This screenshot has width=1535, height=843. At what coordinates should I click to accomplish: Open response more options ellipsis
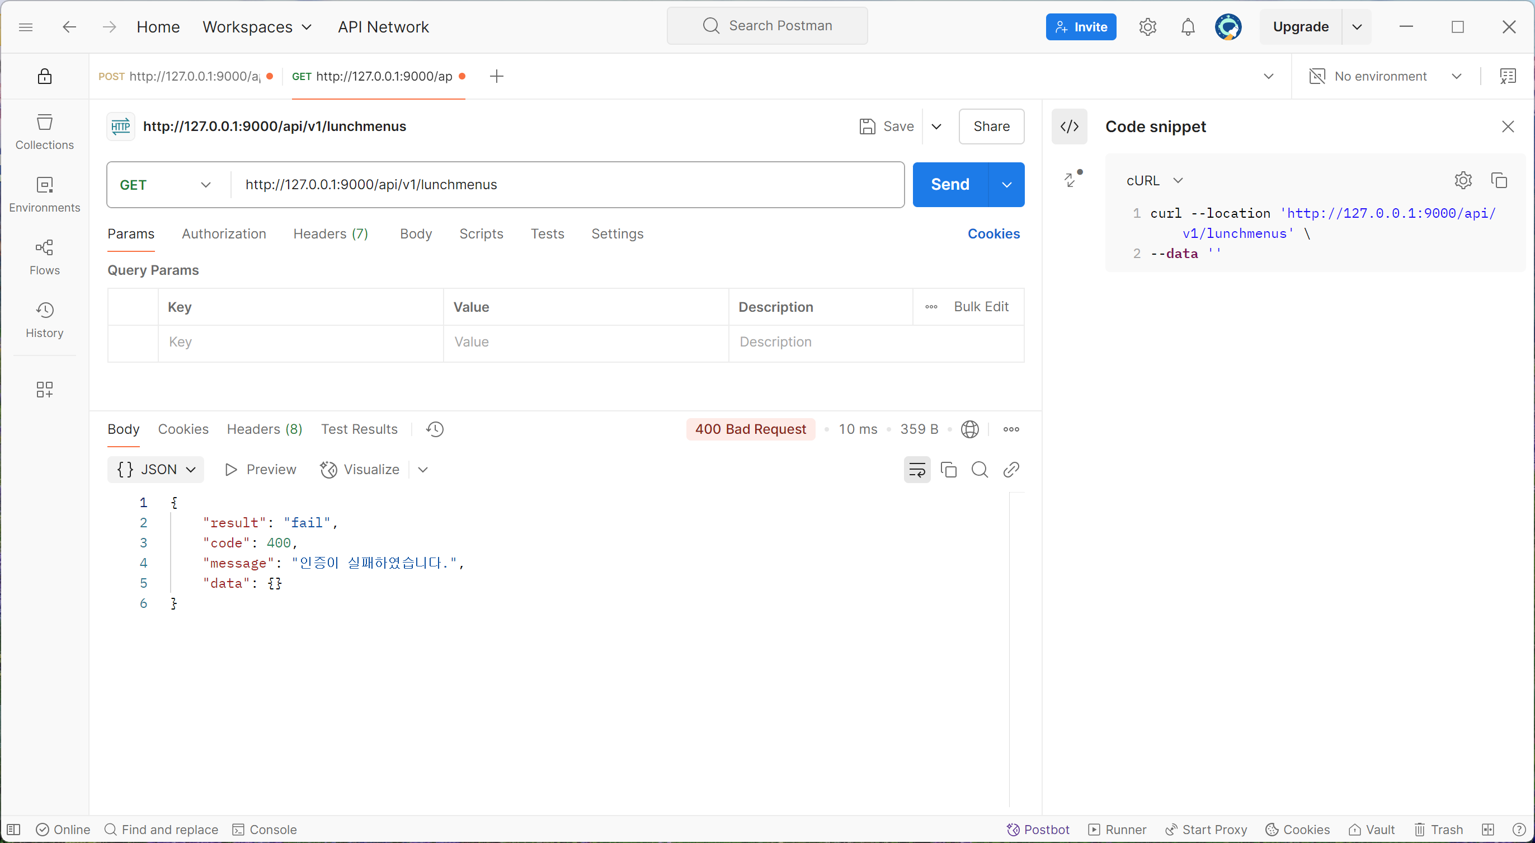(x=1012, y=429)
